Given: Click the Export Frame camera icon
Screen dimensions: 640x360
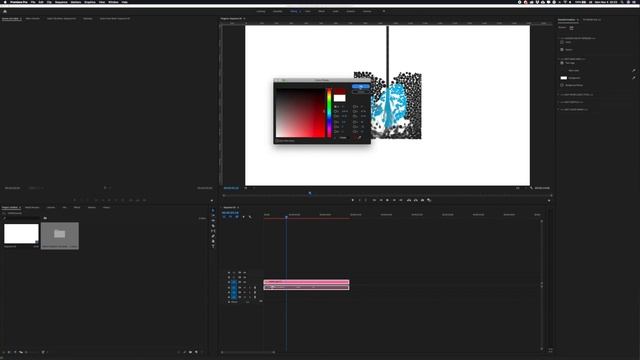Looking at the screenshot, I should (422, 200).
